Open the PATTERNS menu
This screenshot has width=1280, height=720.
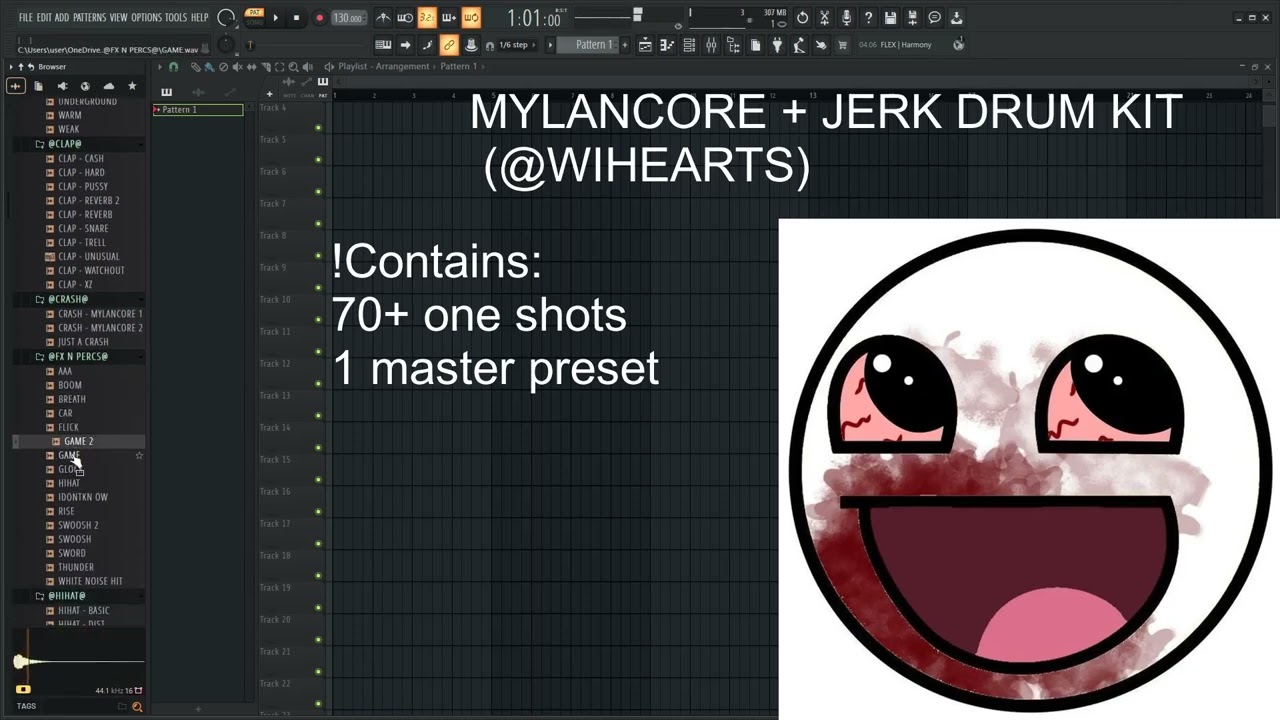[x=89, y=17]
